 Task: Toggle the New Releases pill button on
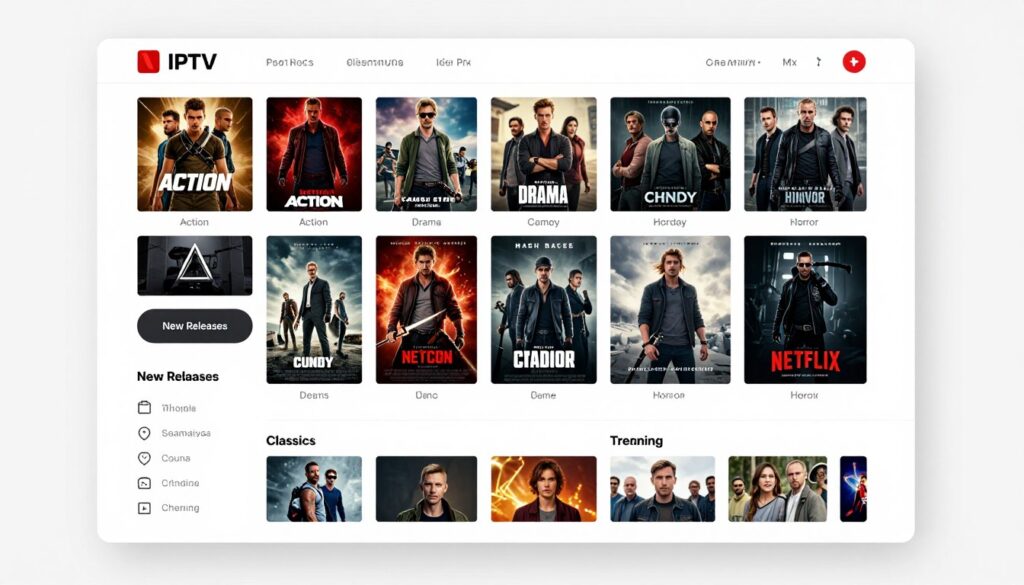[x=194, y=325]
